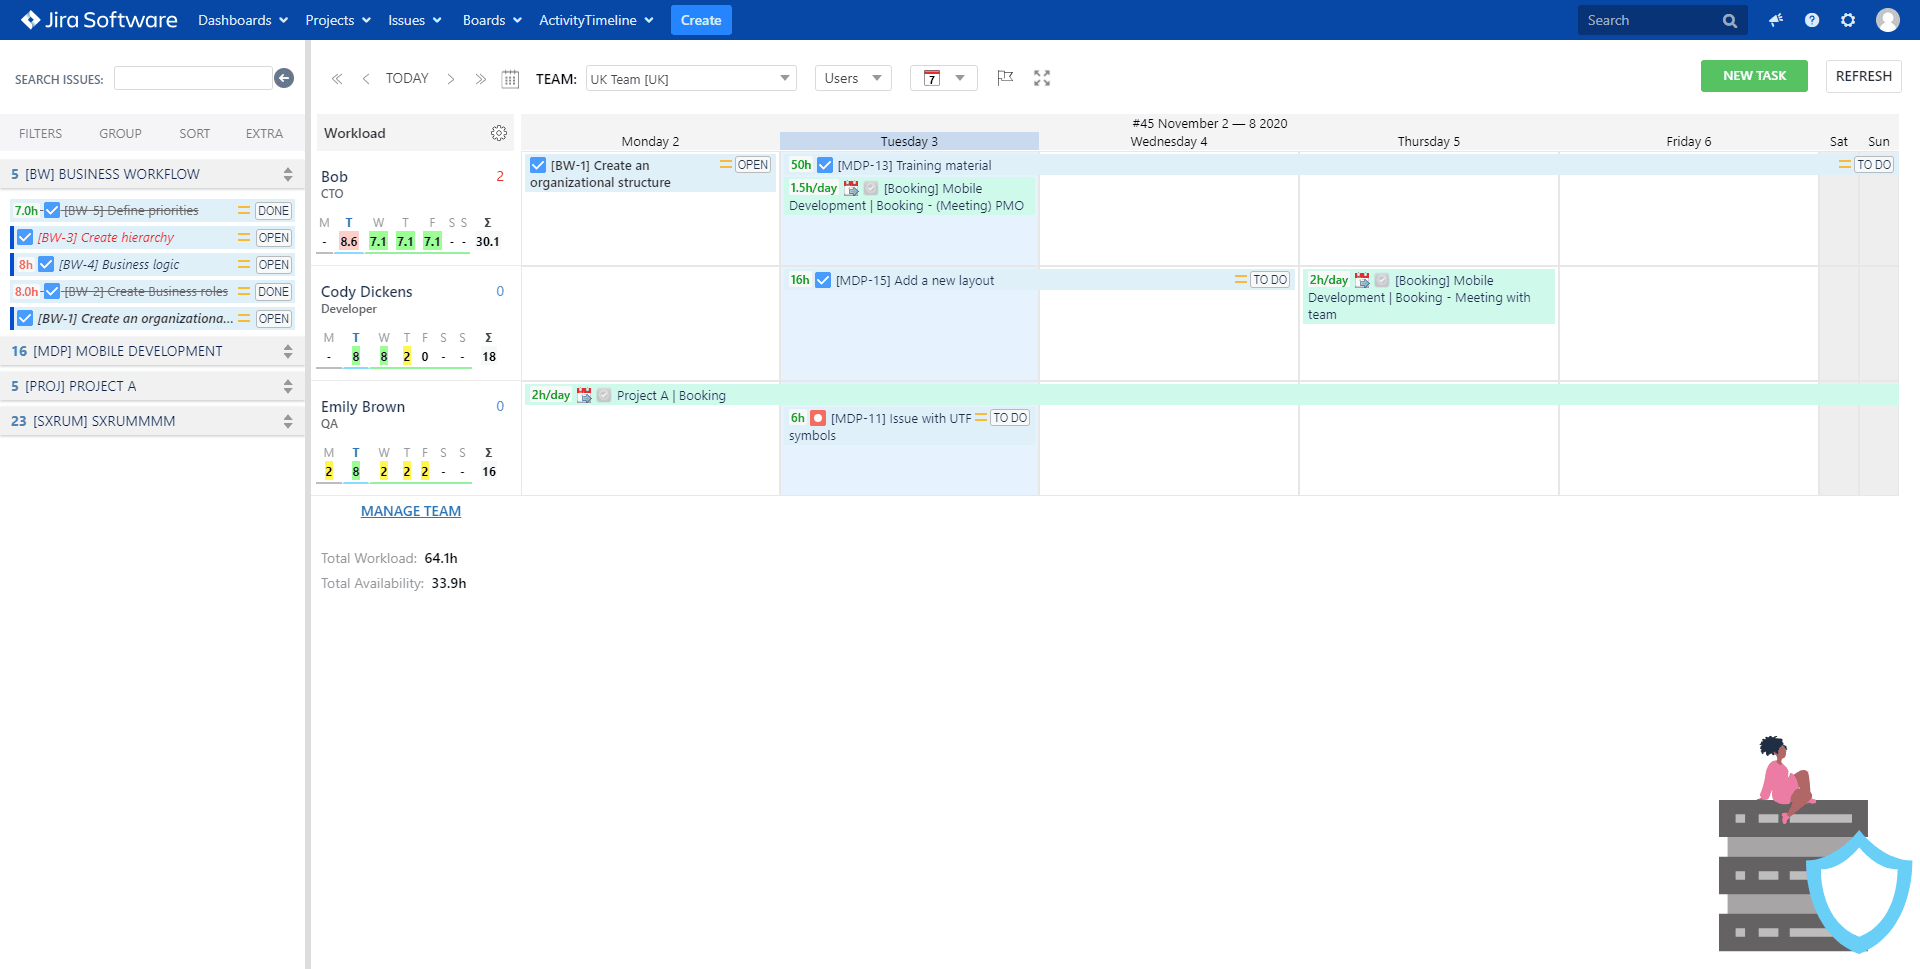Open Jira administration gear icon

pos(1848,20)
